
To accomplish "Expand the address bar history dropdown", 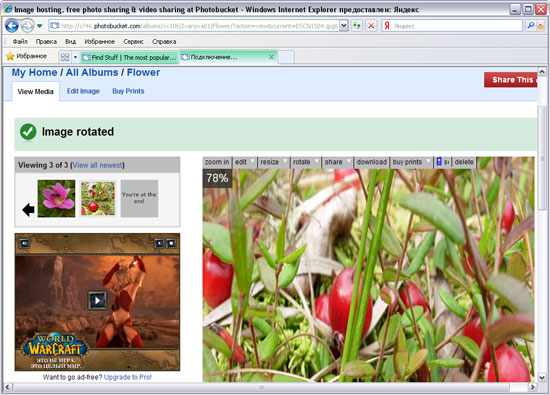I will (344, 26).
